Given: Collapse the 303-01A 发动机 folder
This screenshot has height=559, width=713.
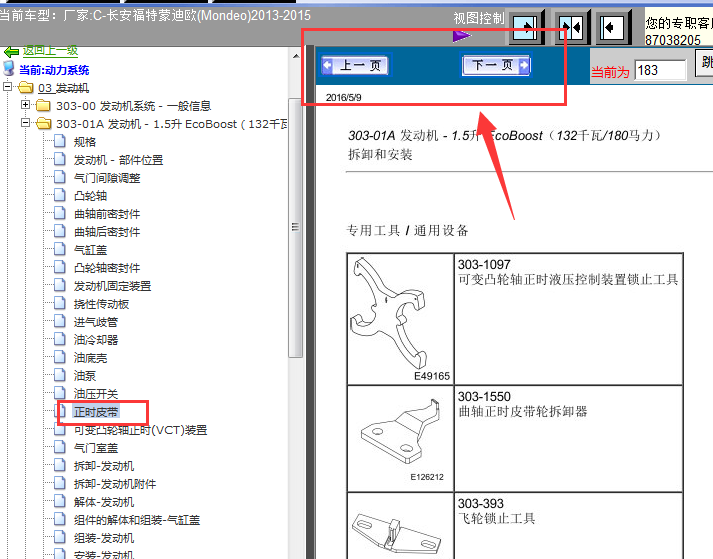Looking at the screenshot, I should [25, 123].
